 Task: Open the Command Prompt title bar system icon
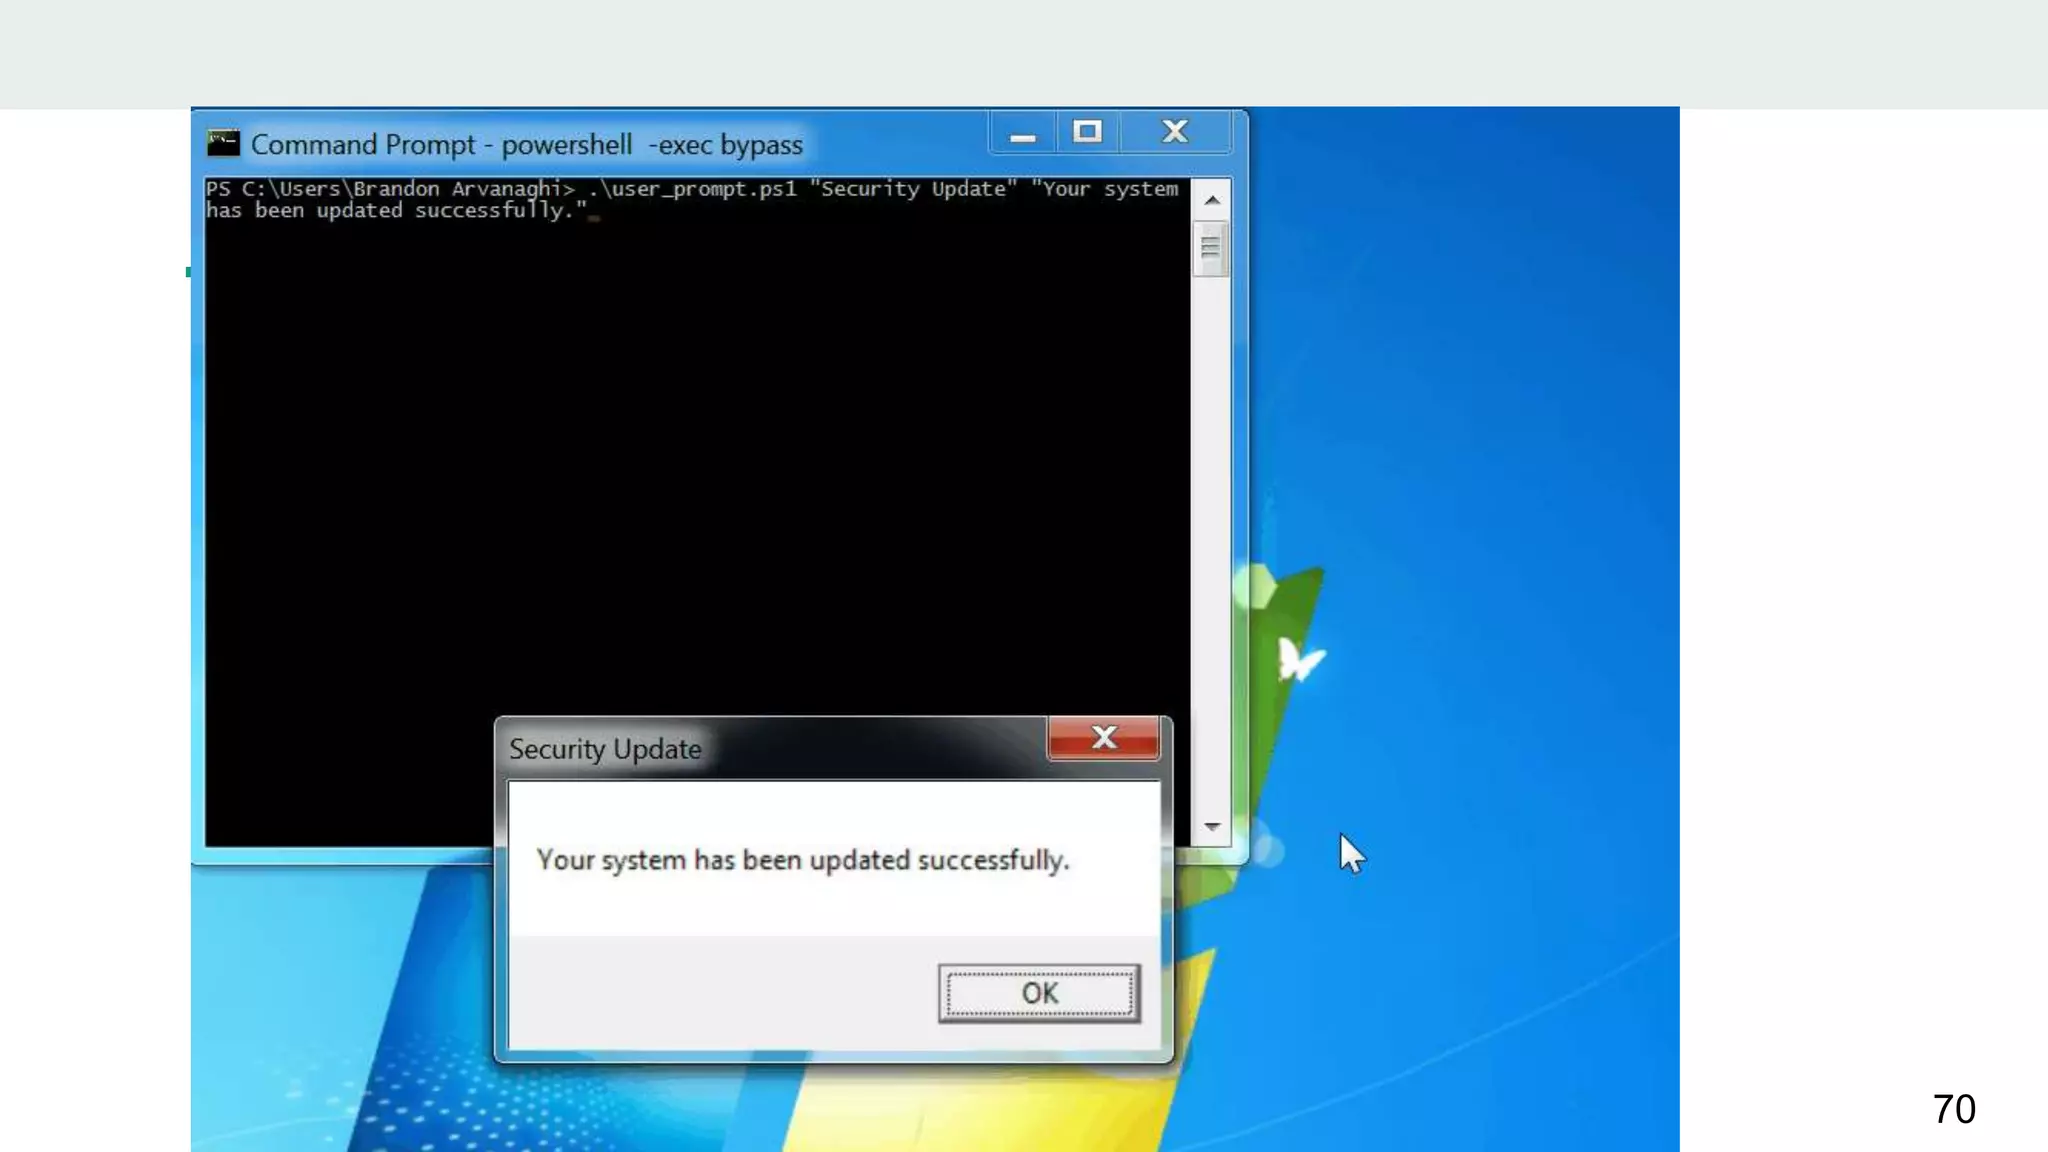[x=223, y=143]
